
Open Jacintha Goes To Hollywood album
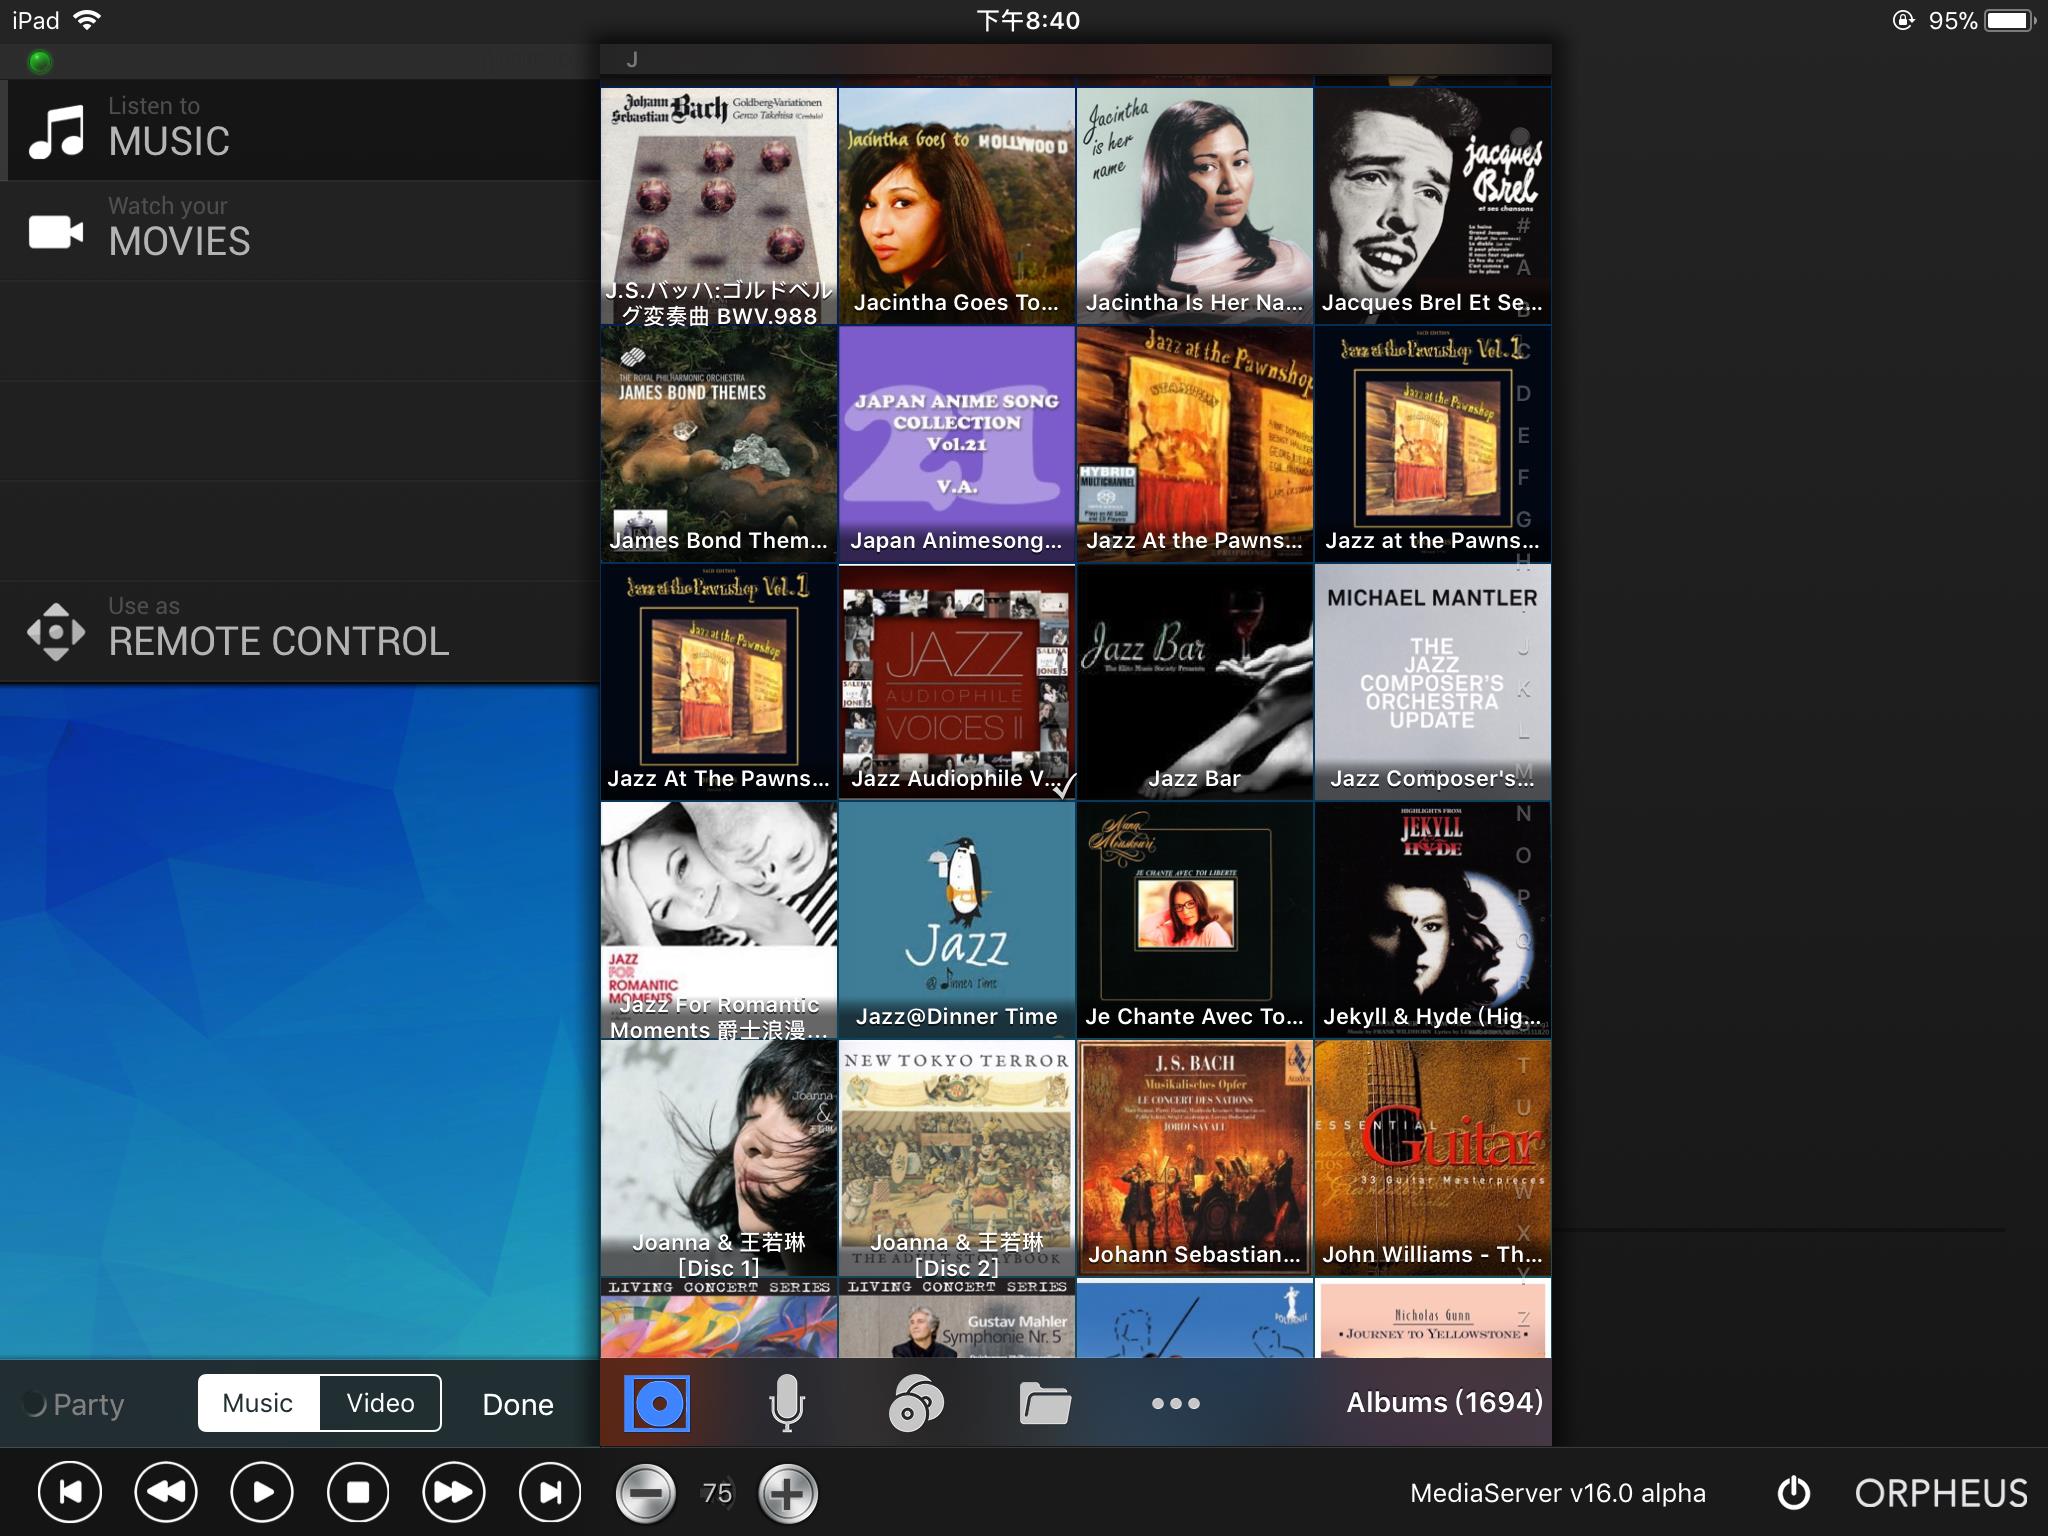tap(957, 206)
